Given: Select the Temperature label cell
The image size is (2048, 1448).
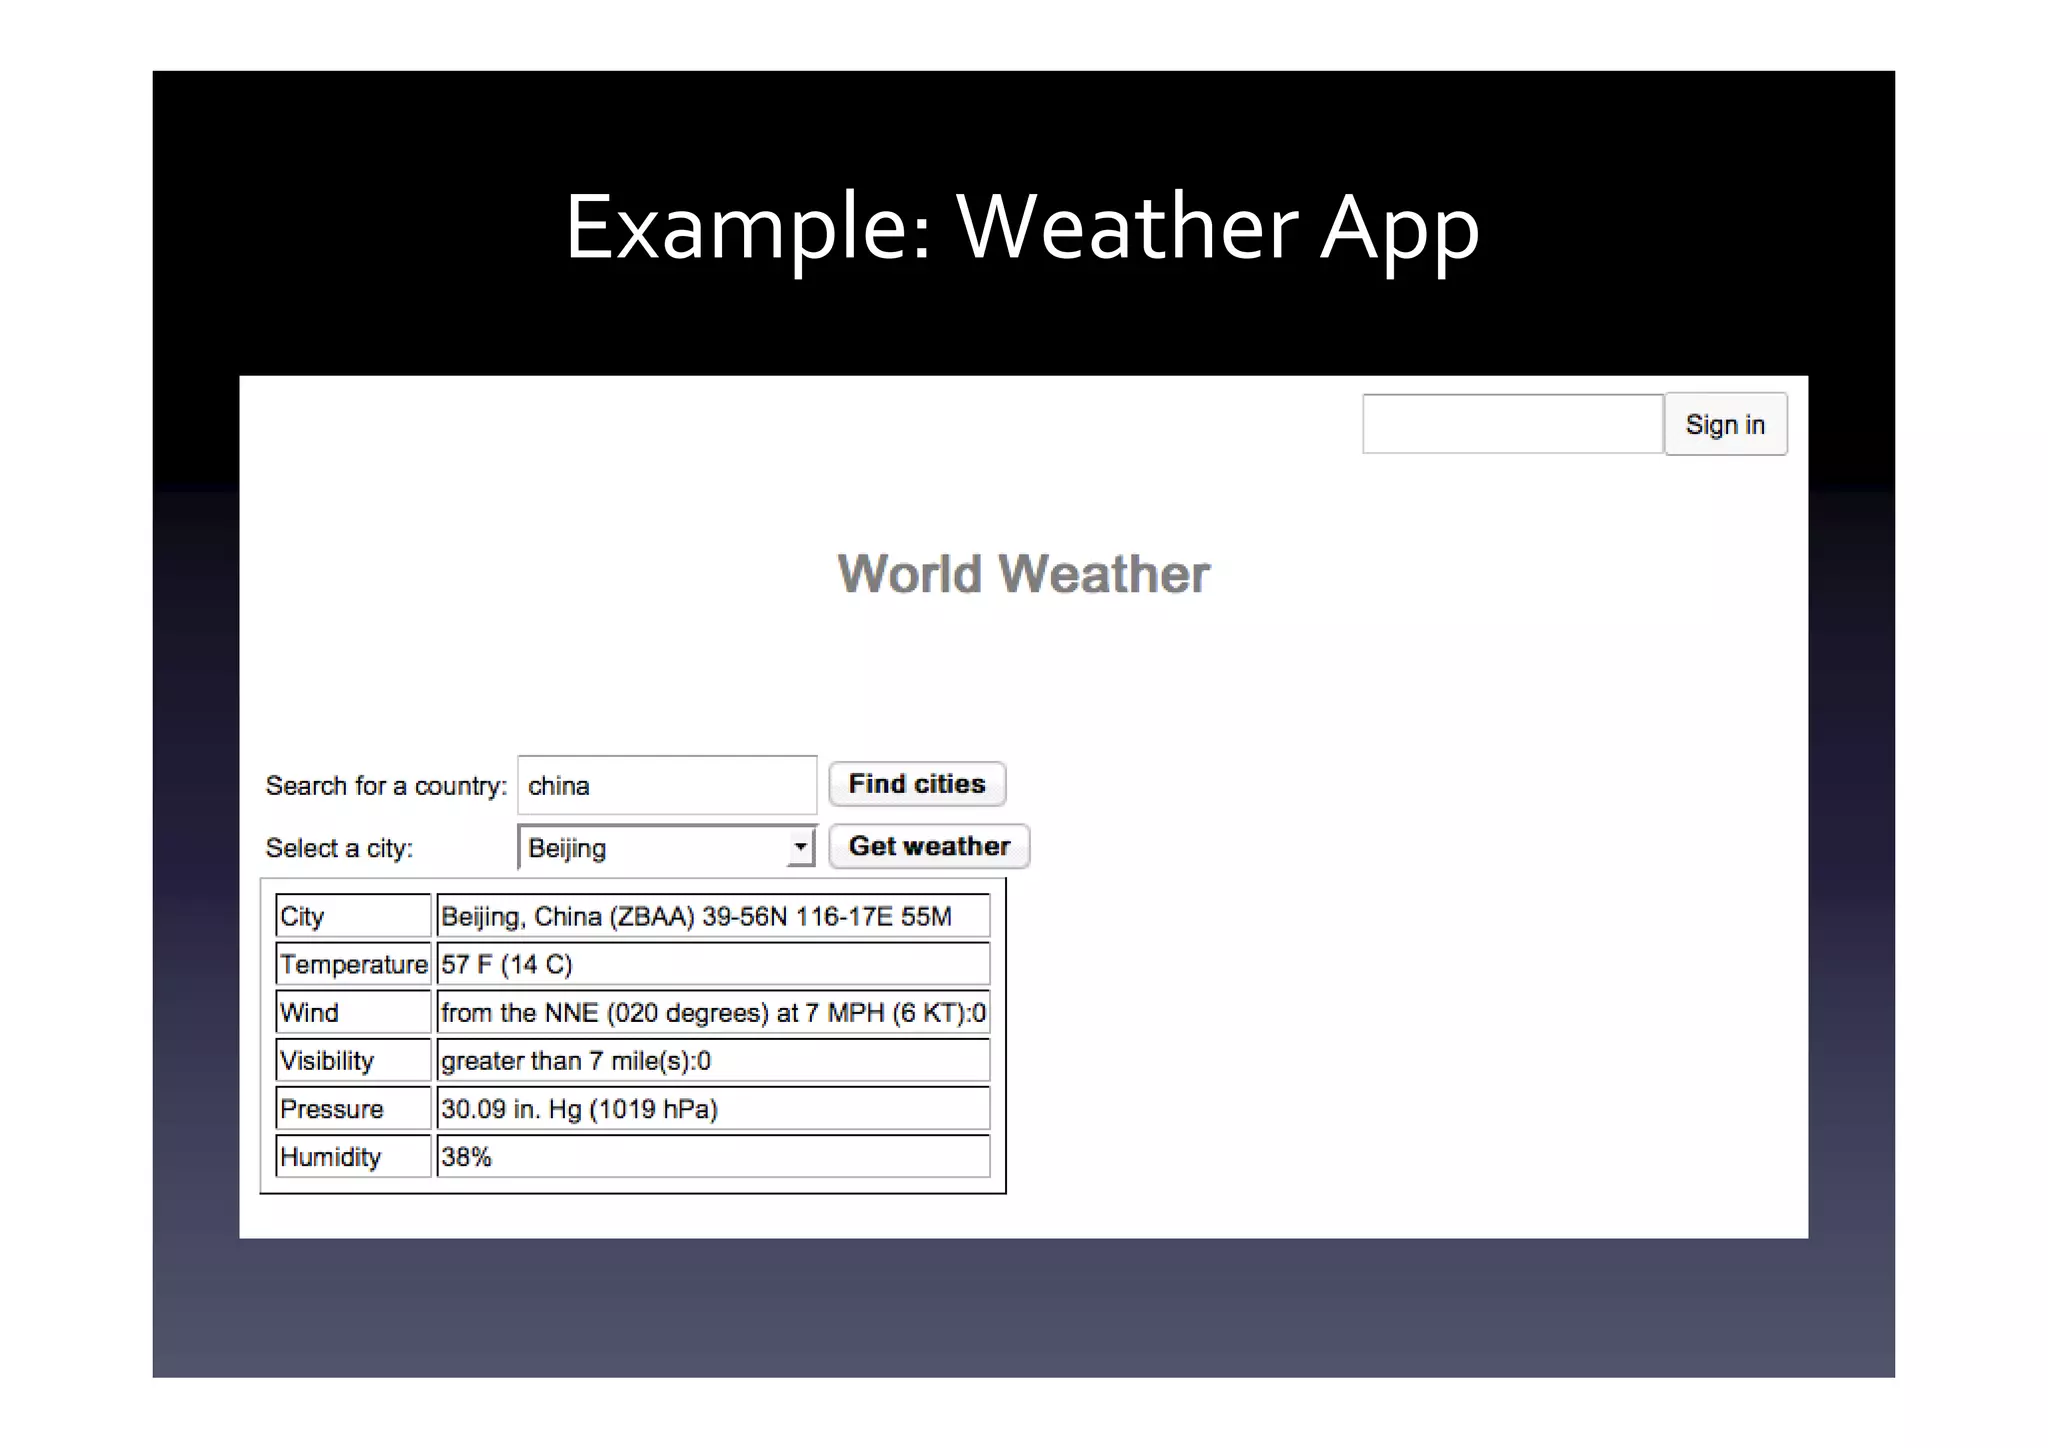Looking at the screenshot, I should tap(353, 964).
